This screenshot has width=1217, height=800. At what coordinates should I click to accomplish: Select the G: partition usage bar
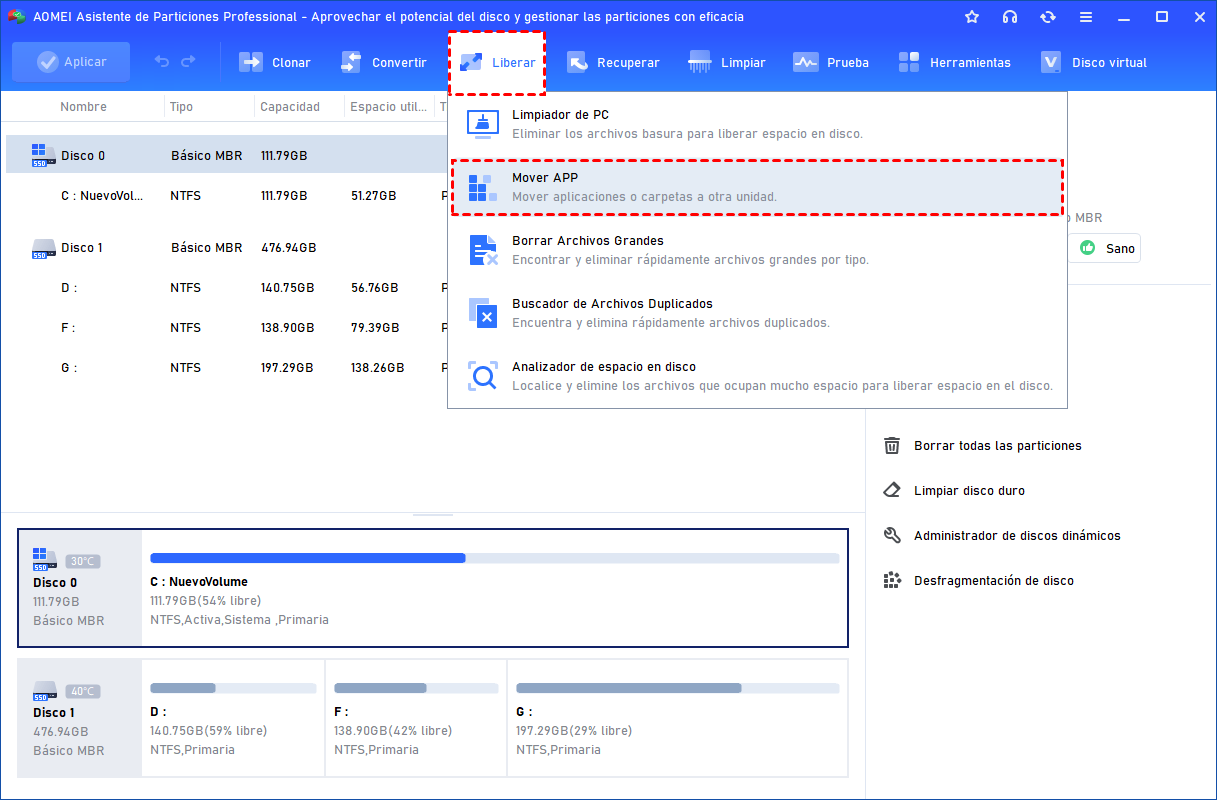(x=677, y=688)
